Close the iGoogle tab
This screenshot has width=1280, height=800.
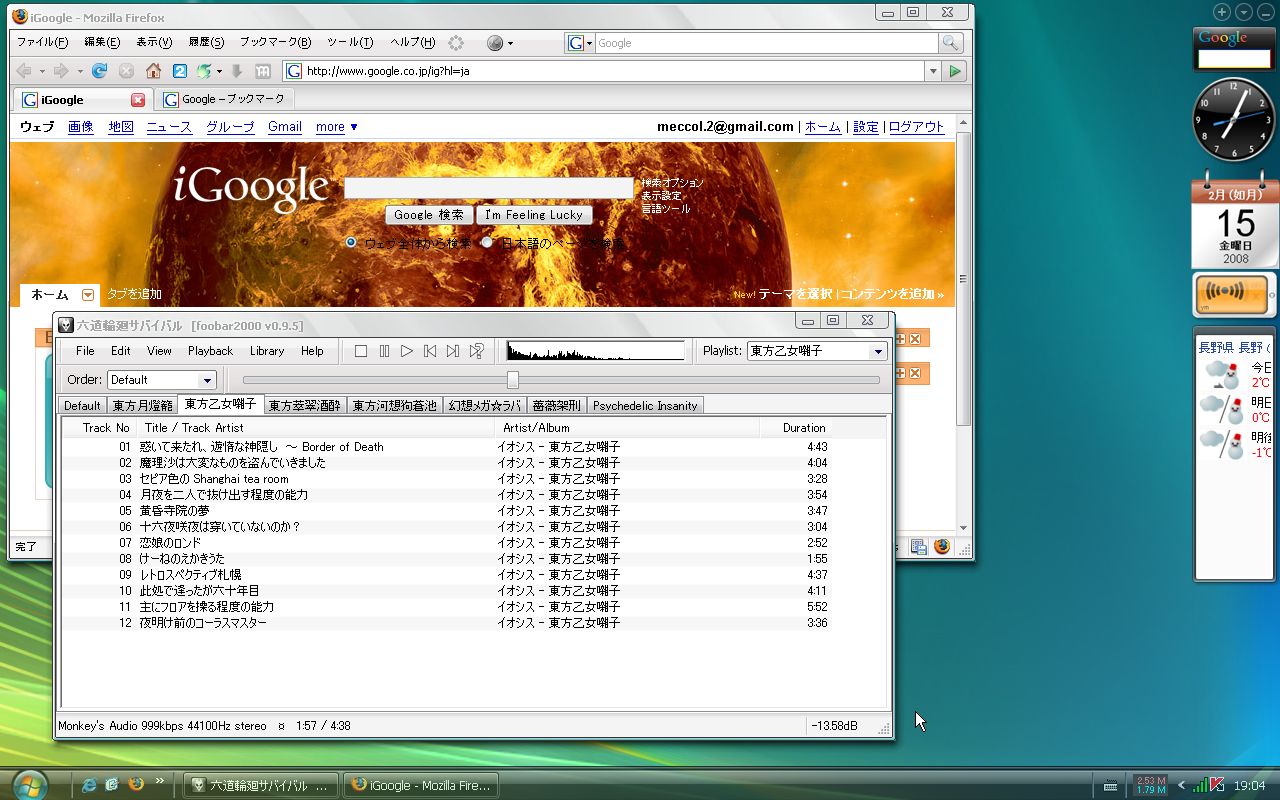tap(138, 100)
